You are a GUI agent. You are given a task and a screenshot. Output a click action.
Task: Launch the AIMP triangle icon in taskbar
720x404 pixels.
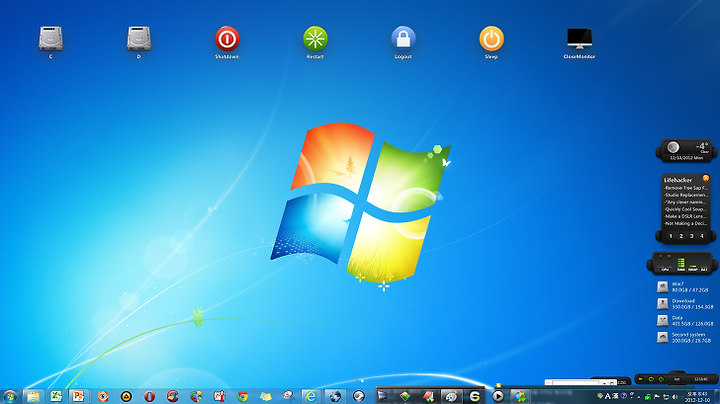click(x=126, y=396)
